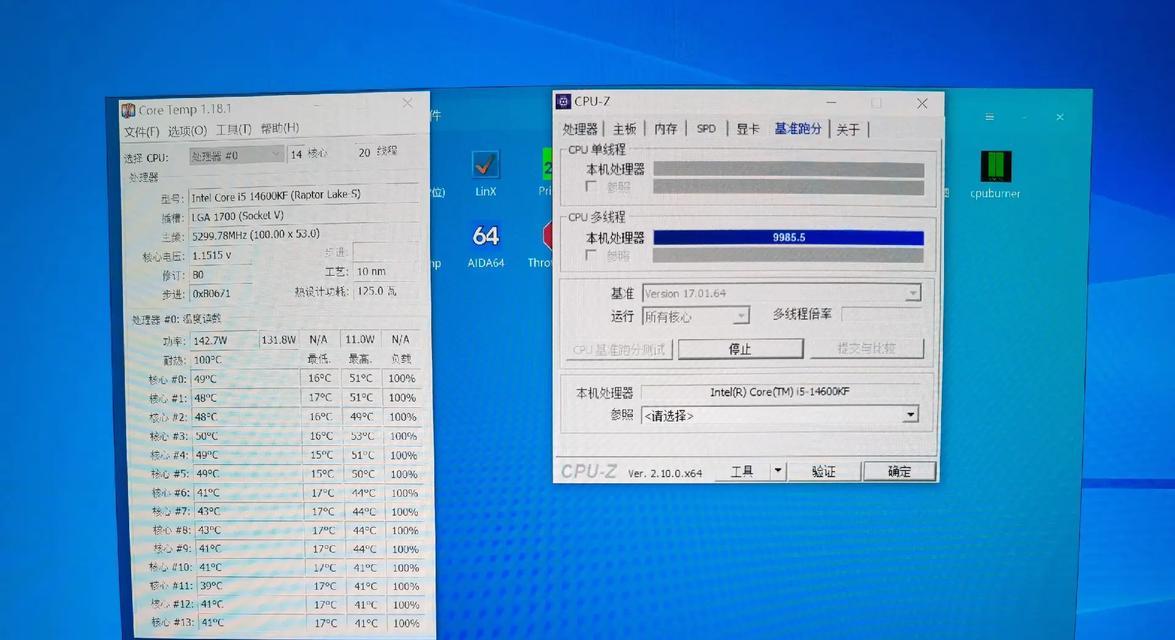Click the 125.0 瓦 TDP value
The height and width of the screenshot is (640, 1175).
click(376, 291)
